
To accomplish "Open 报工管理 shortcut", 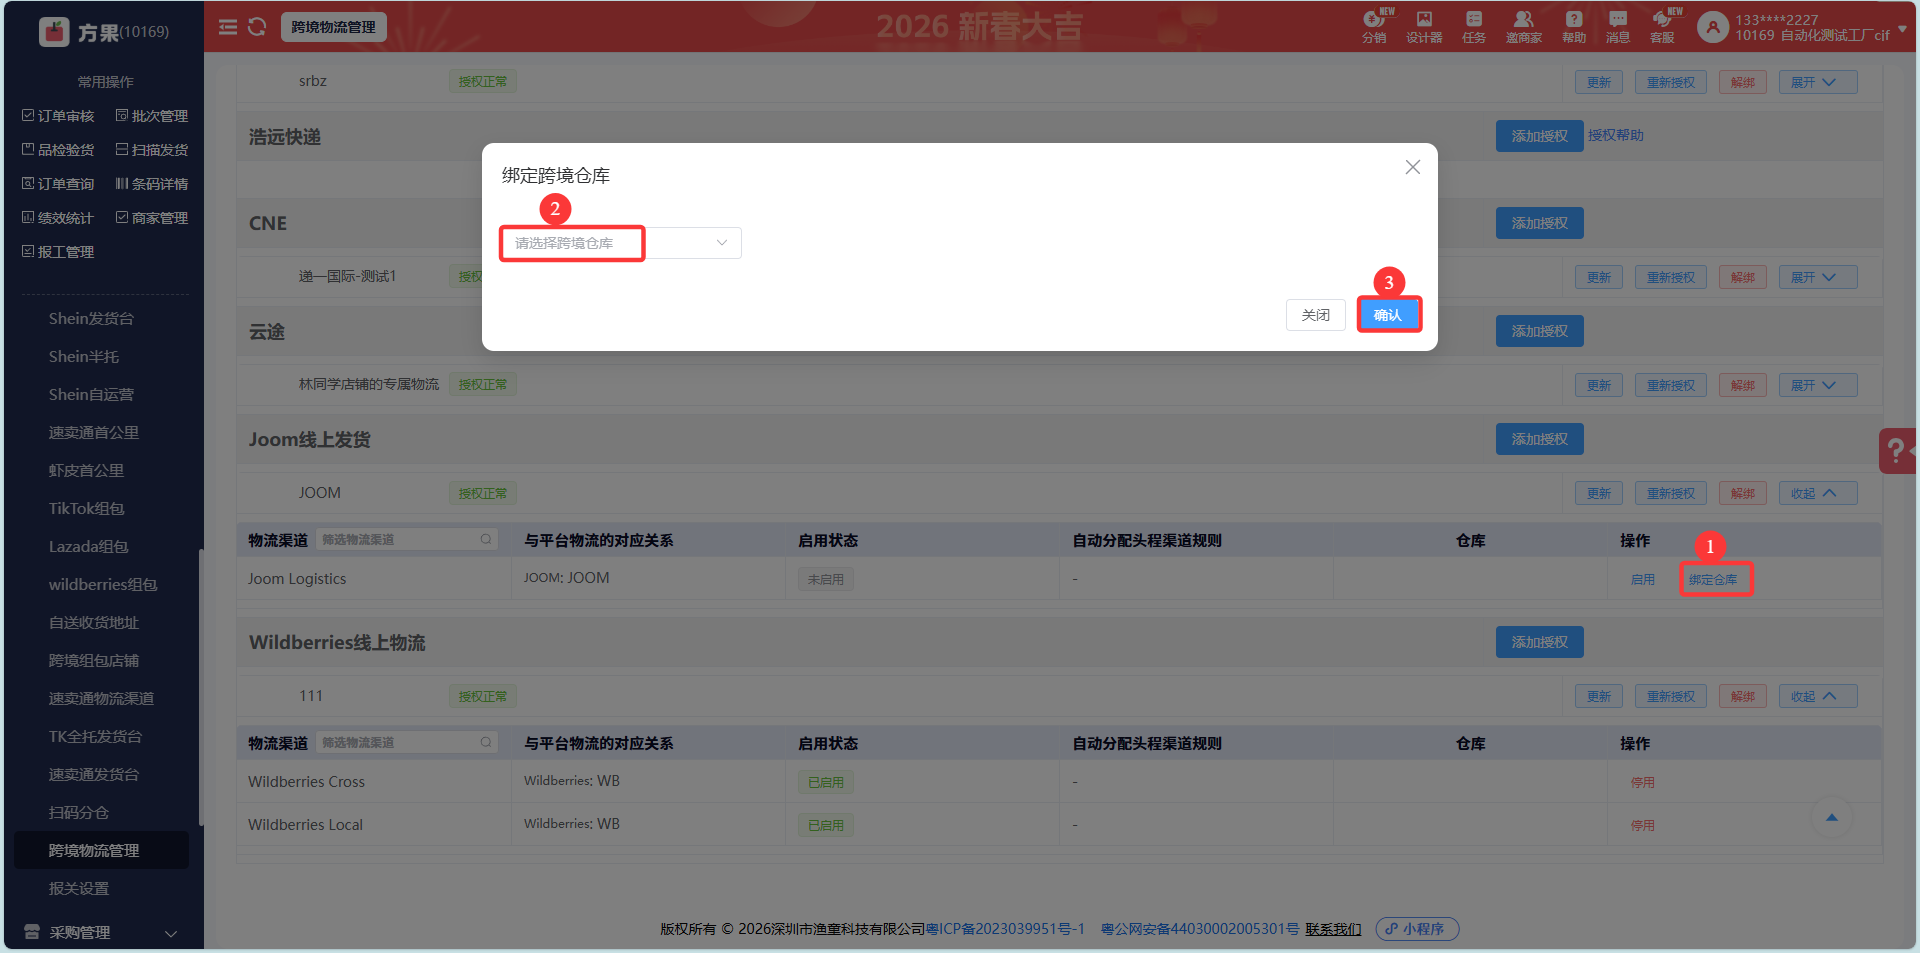I will click(x=58, y=252).
